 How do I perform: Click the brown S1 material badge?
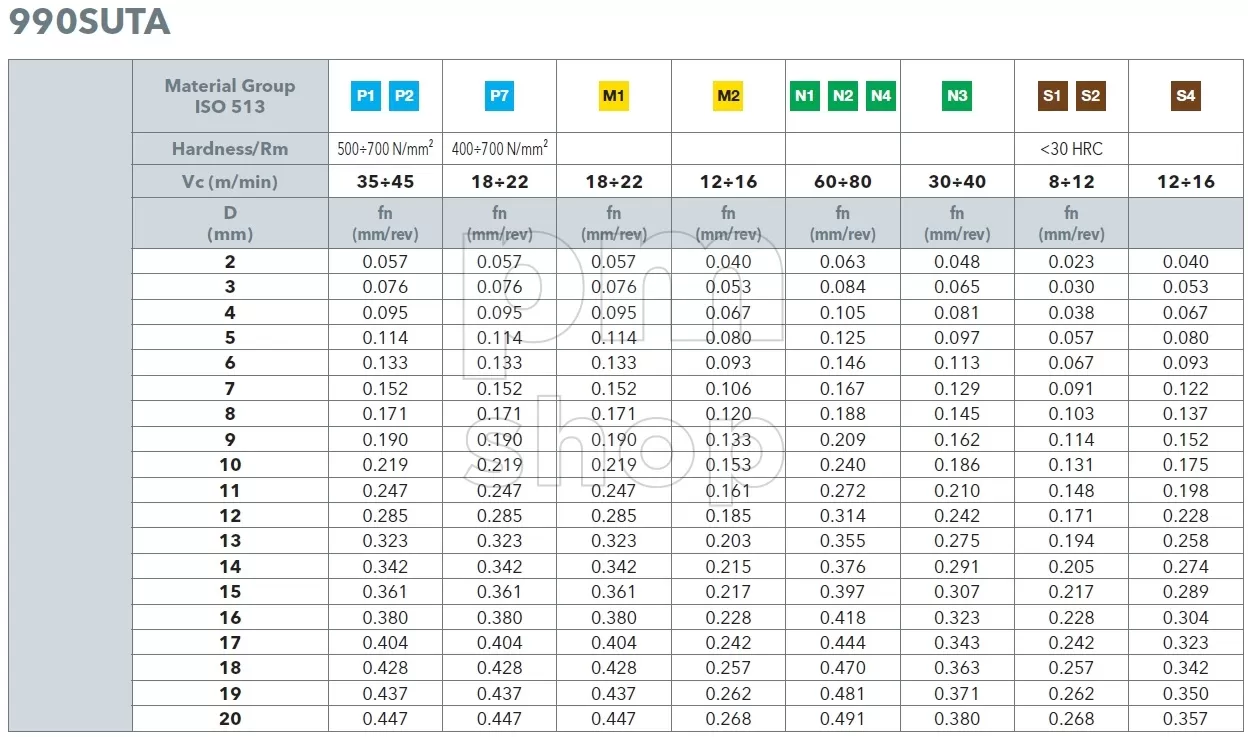[1052, 96]
